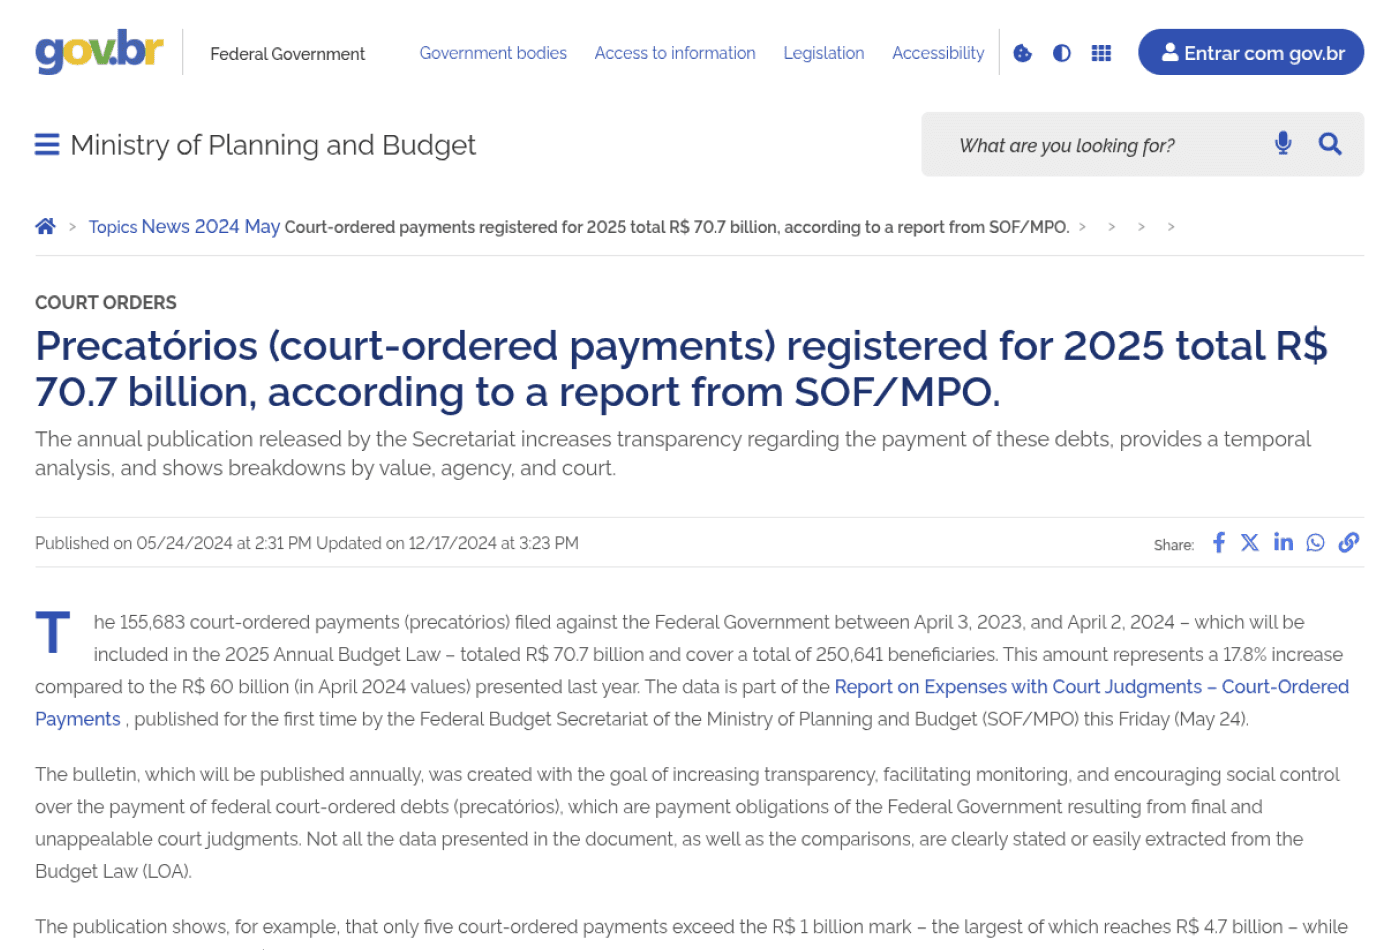Click the Entrar com gov.br button
The width and height of the screenshot is (1400, 950).
(1251, 52)
